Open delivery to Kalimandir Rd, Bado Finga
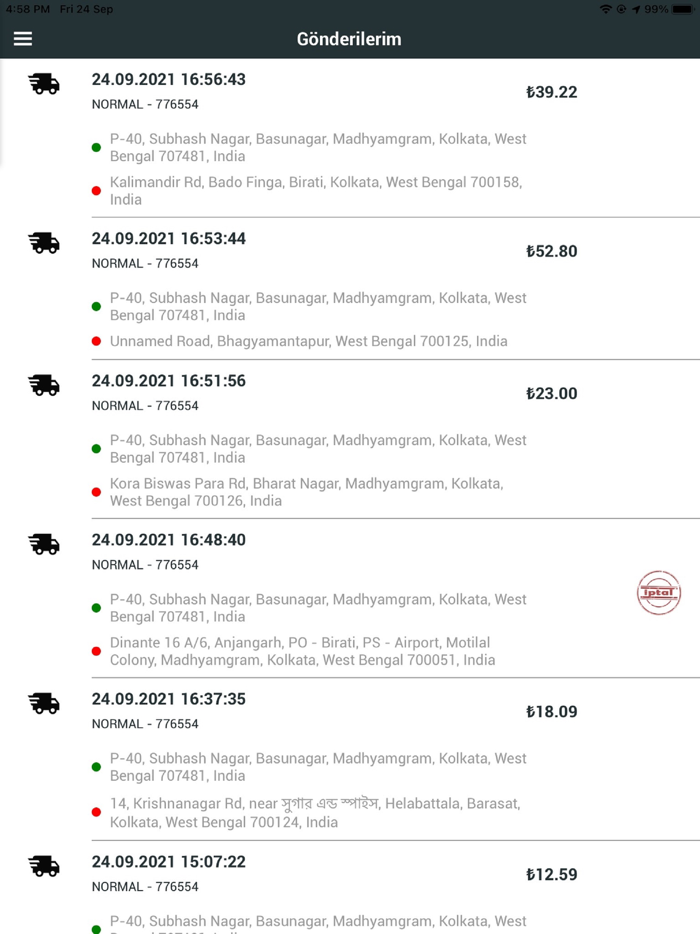The image size is (700, 934). (x=316, y=191)
